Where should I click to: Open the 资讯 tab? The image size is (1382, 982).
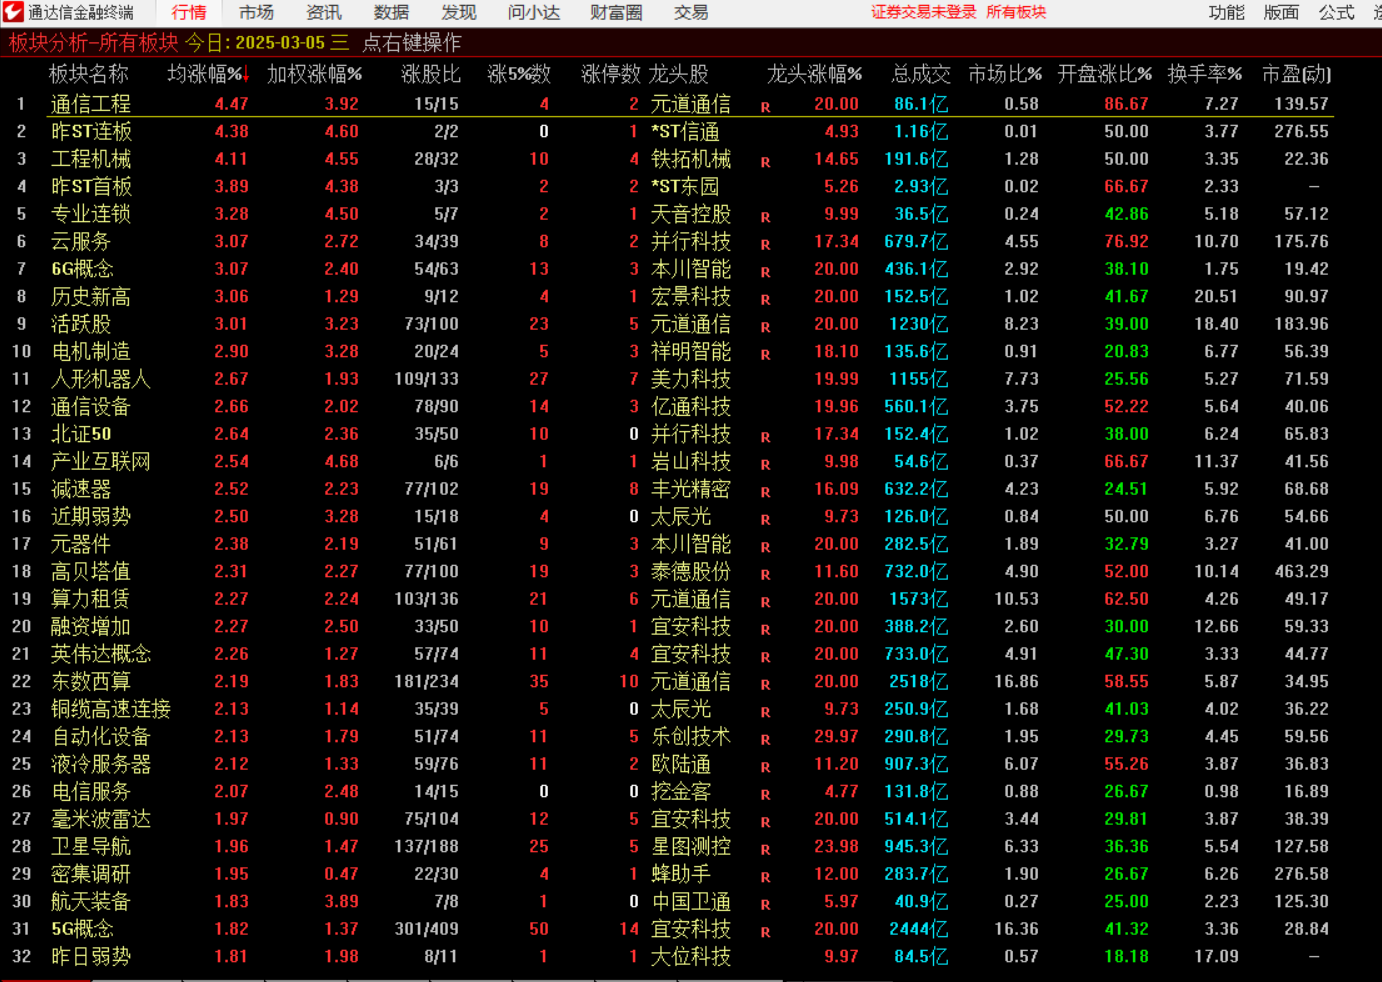[323, 12]
